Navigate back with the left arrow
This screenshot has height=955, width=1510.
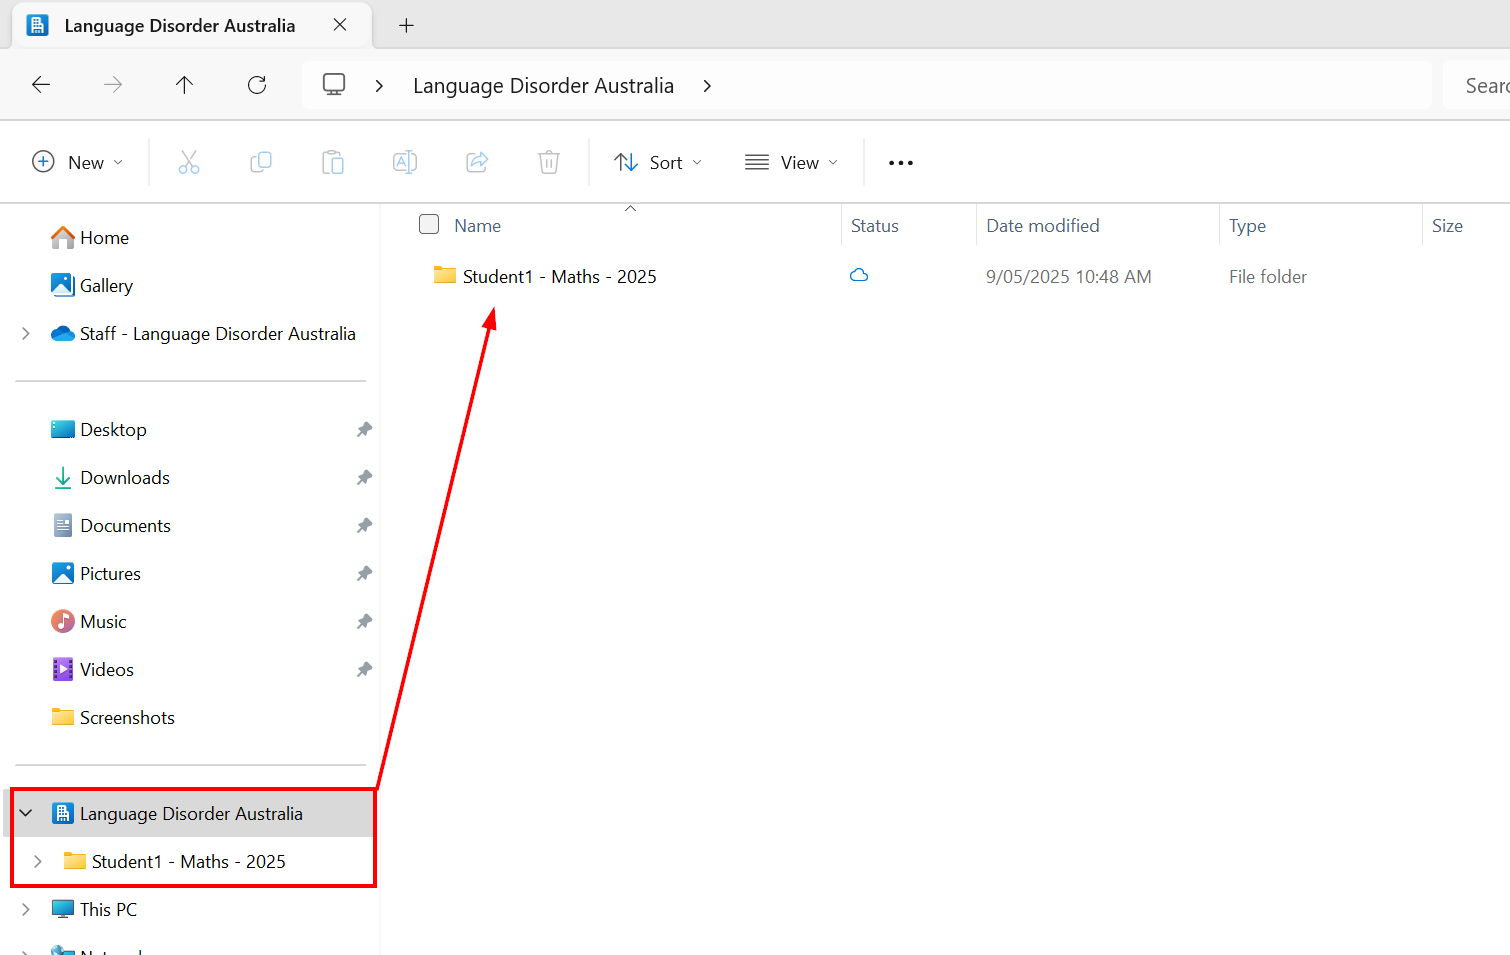41,85
